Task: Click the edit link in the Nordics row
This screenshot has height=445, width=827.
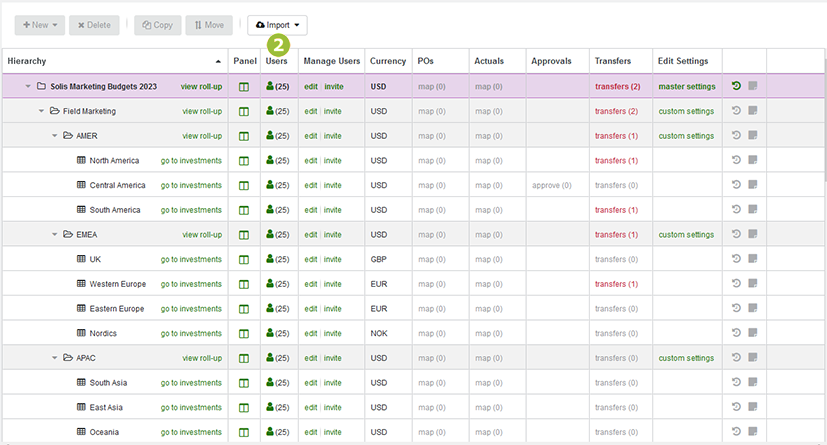Action: pyautogui.click(x=311, y=333)
